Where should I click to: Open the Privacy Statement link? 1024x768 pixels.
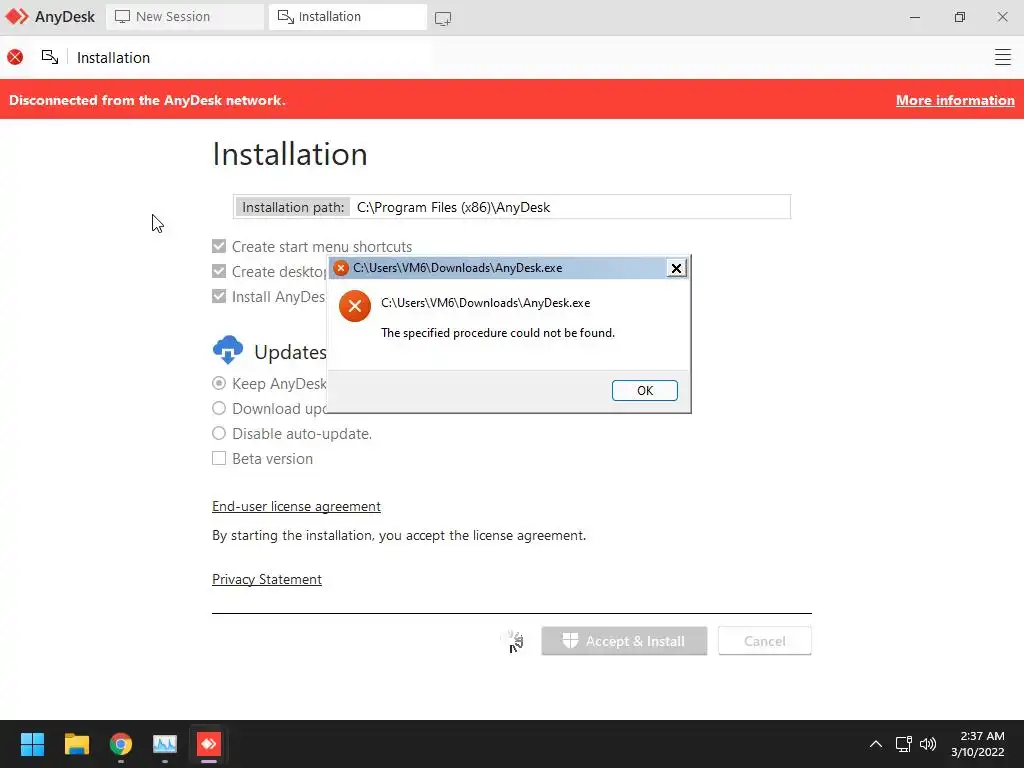266,579
